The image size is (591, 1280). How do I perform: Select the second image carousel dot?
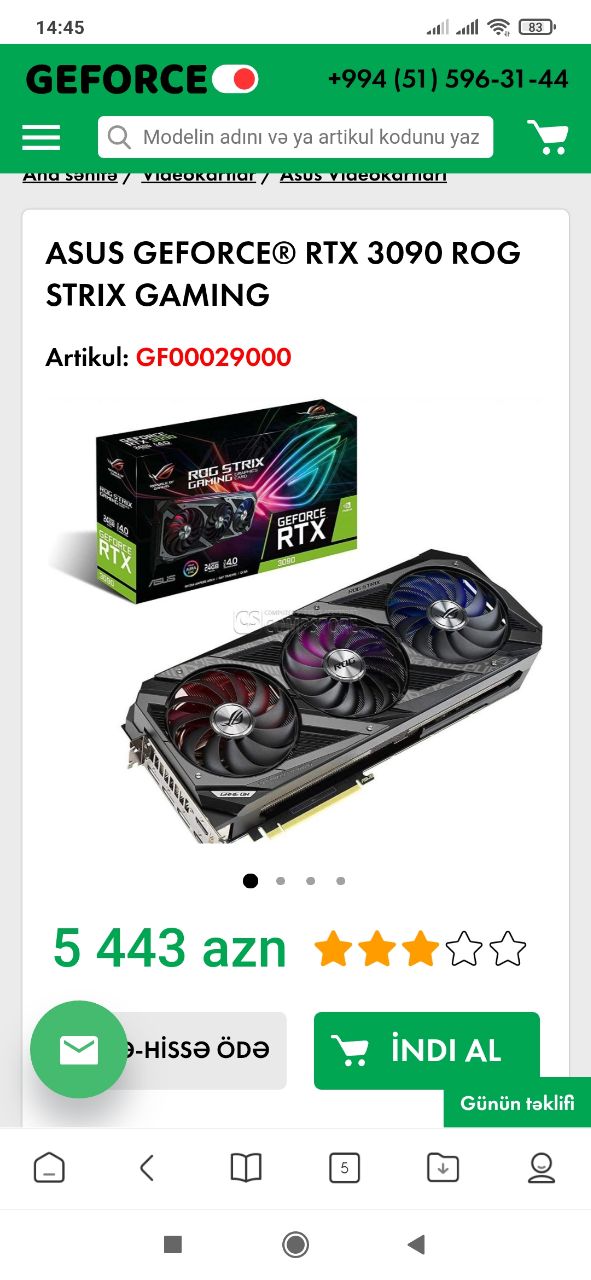pos(281,881)
